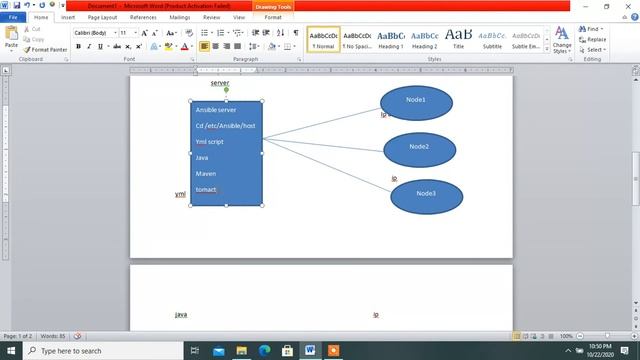Viewport: 640px width, 360px height.
Task: Open the Find dropdown arrow
Action: coord(602,29)
